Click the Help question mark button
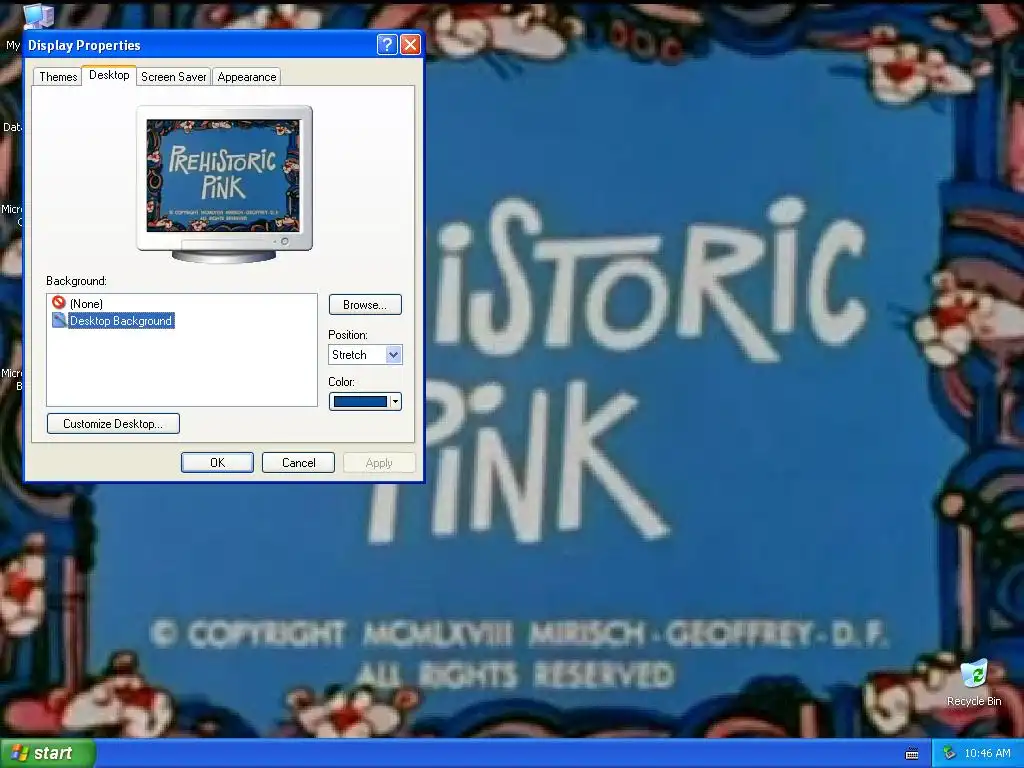Viewport: 1024px width, 768px height. 387,44
